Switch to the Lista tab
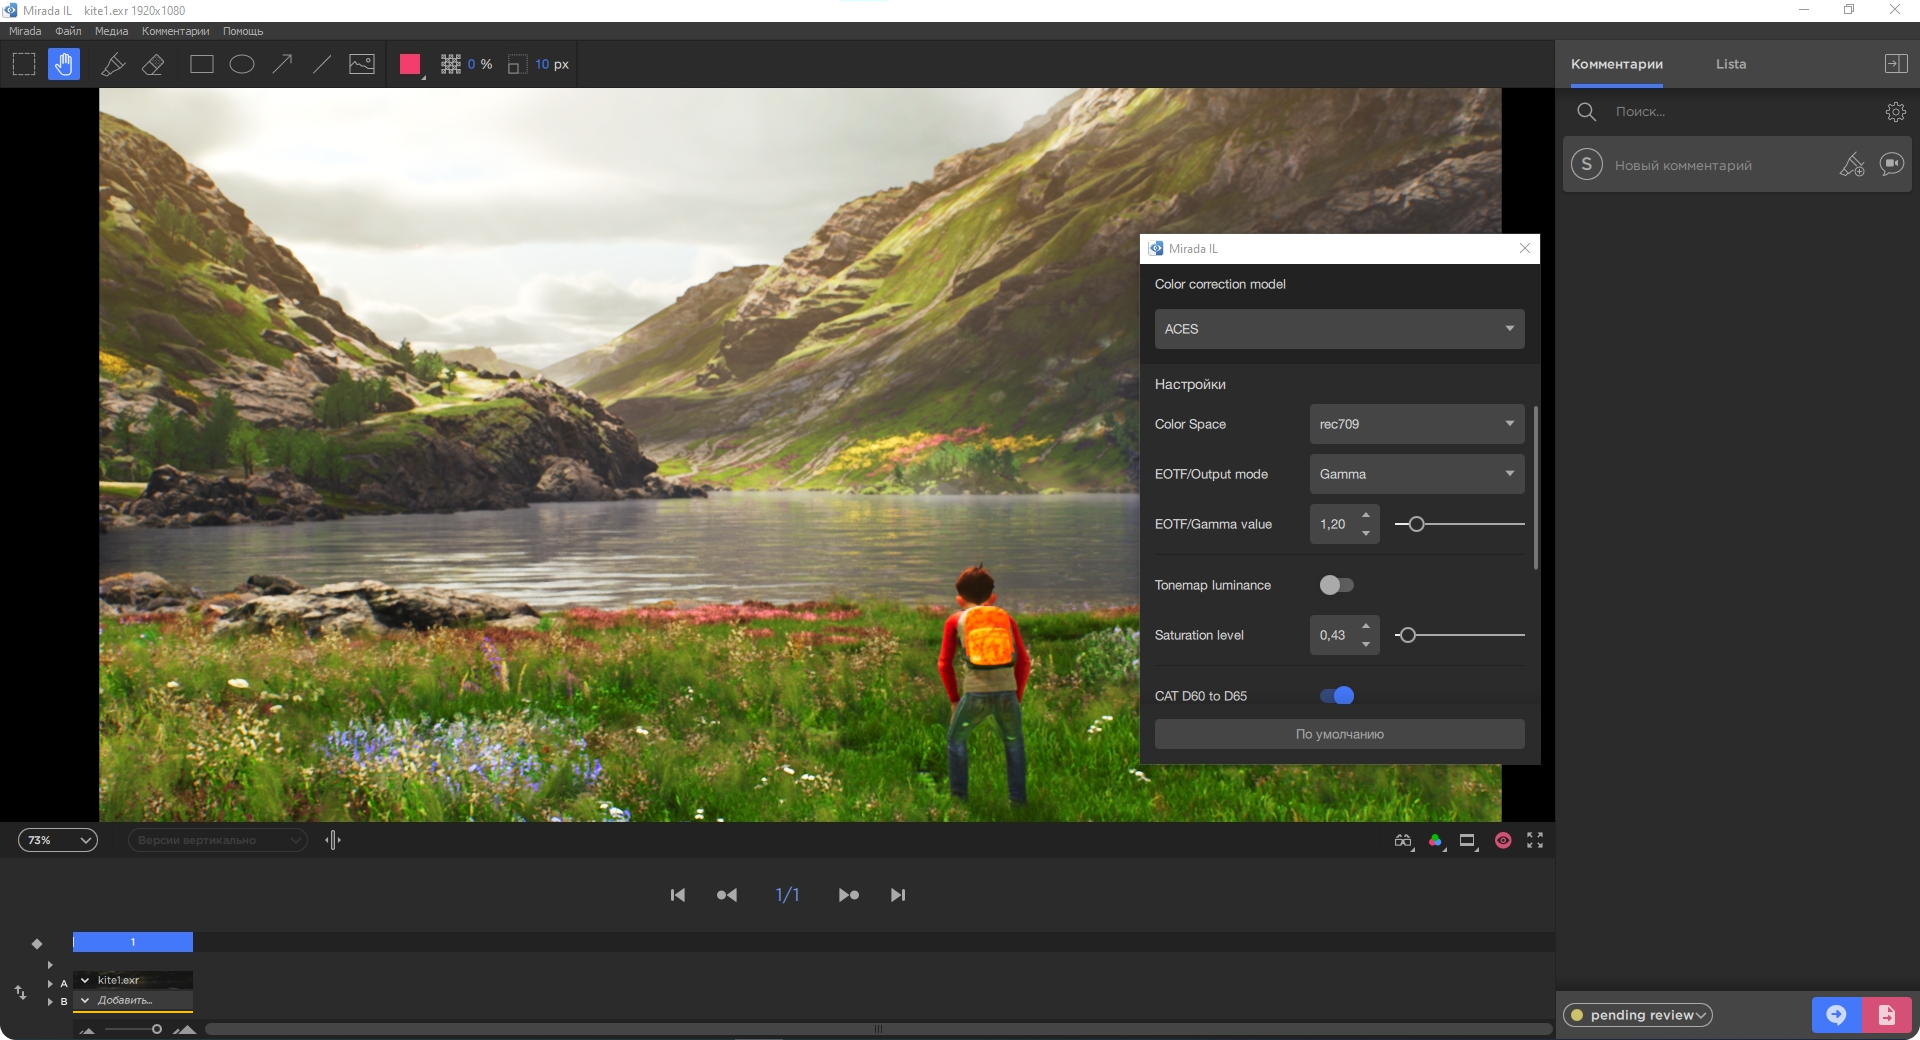 [1731, 64]
